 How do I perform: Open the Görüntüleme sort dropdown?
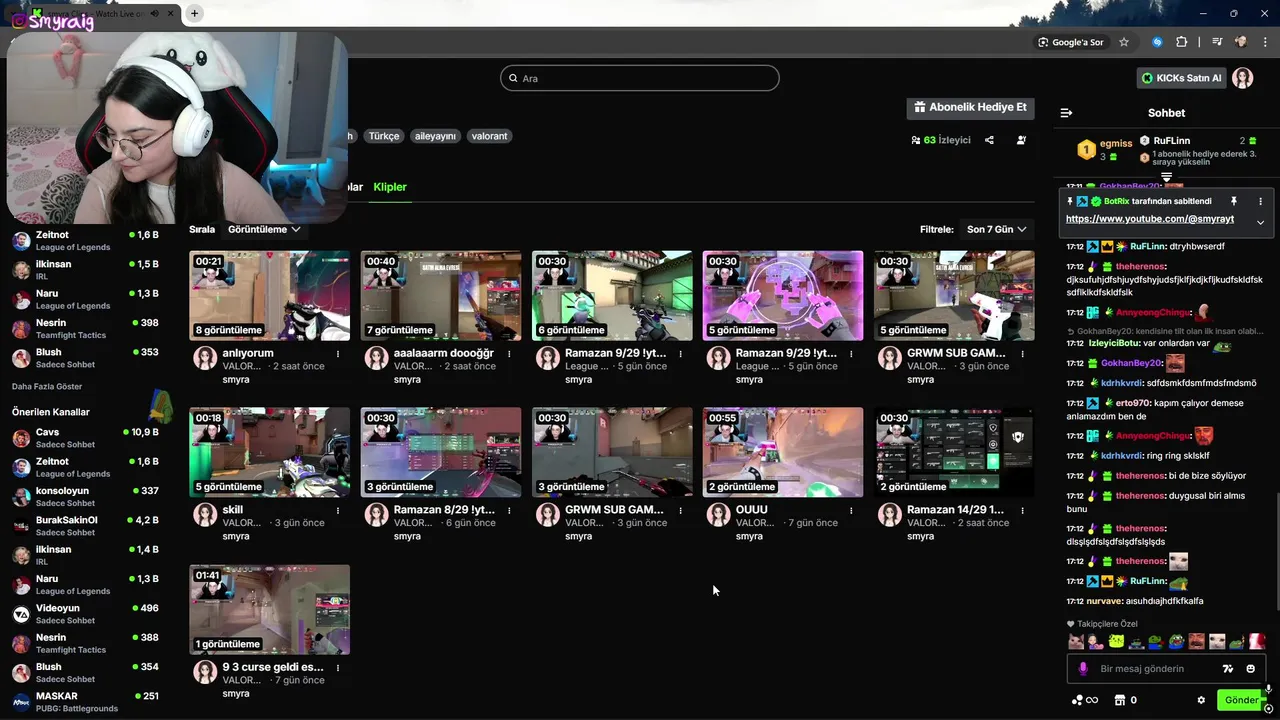pos(264,229)
